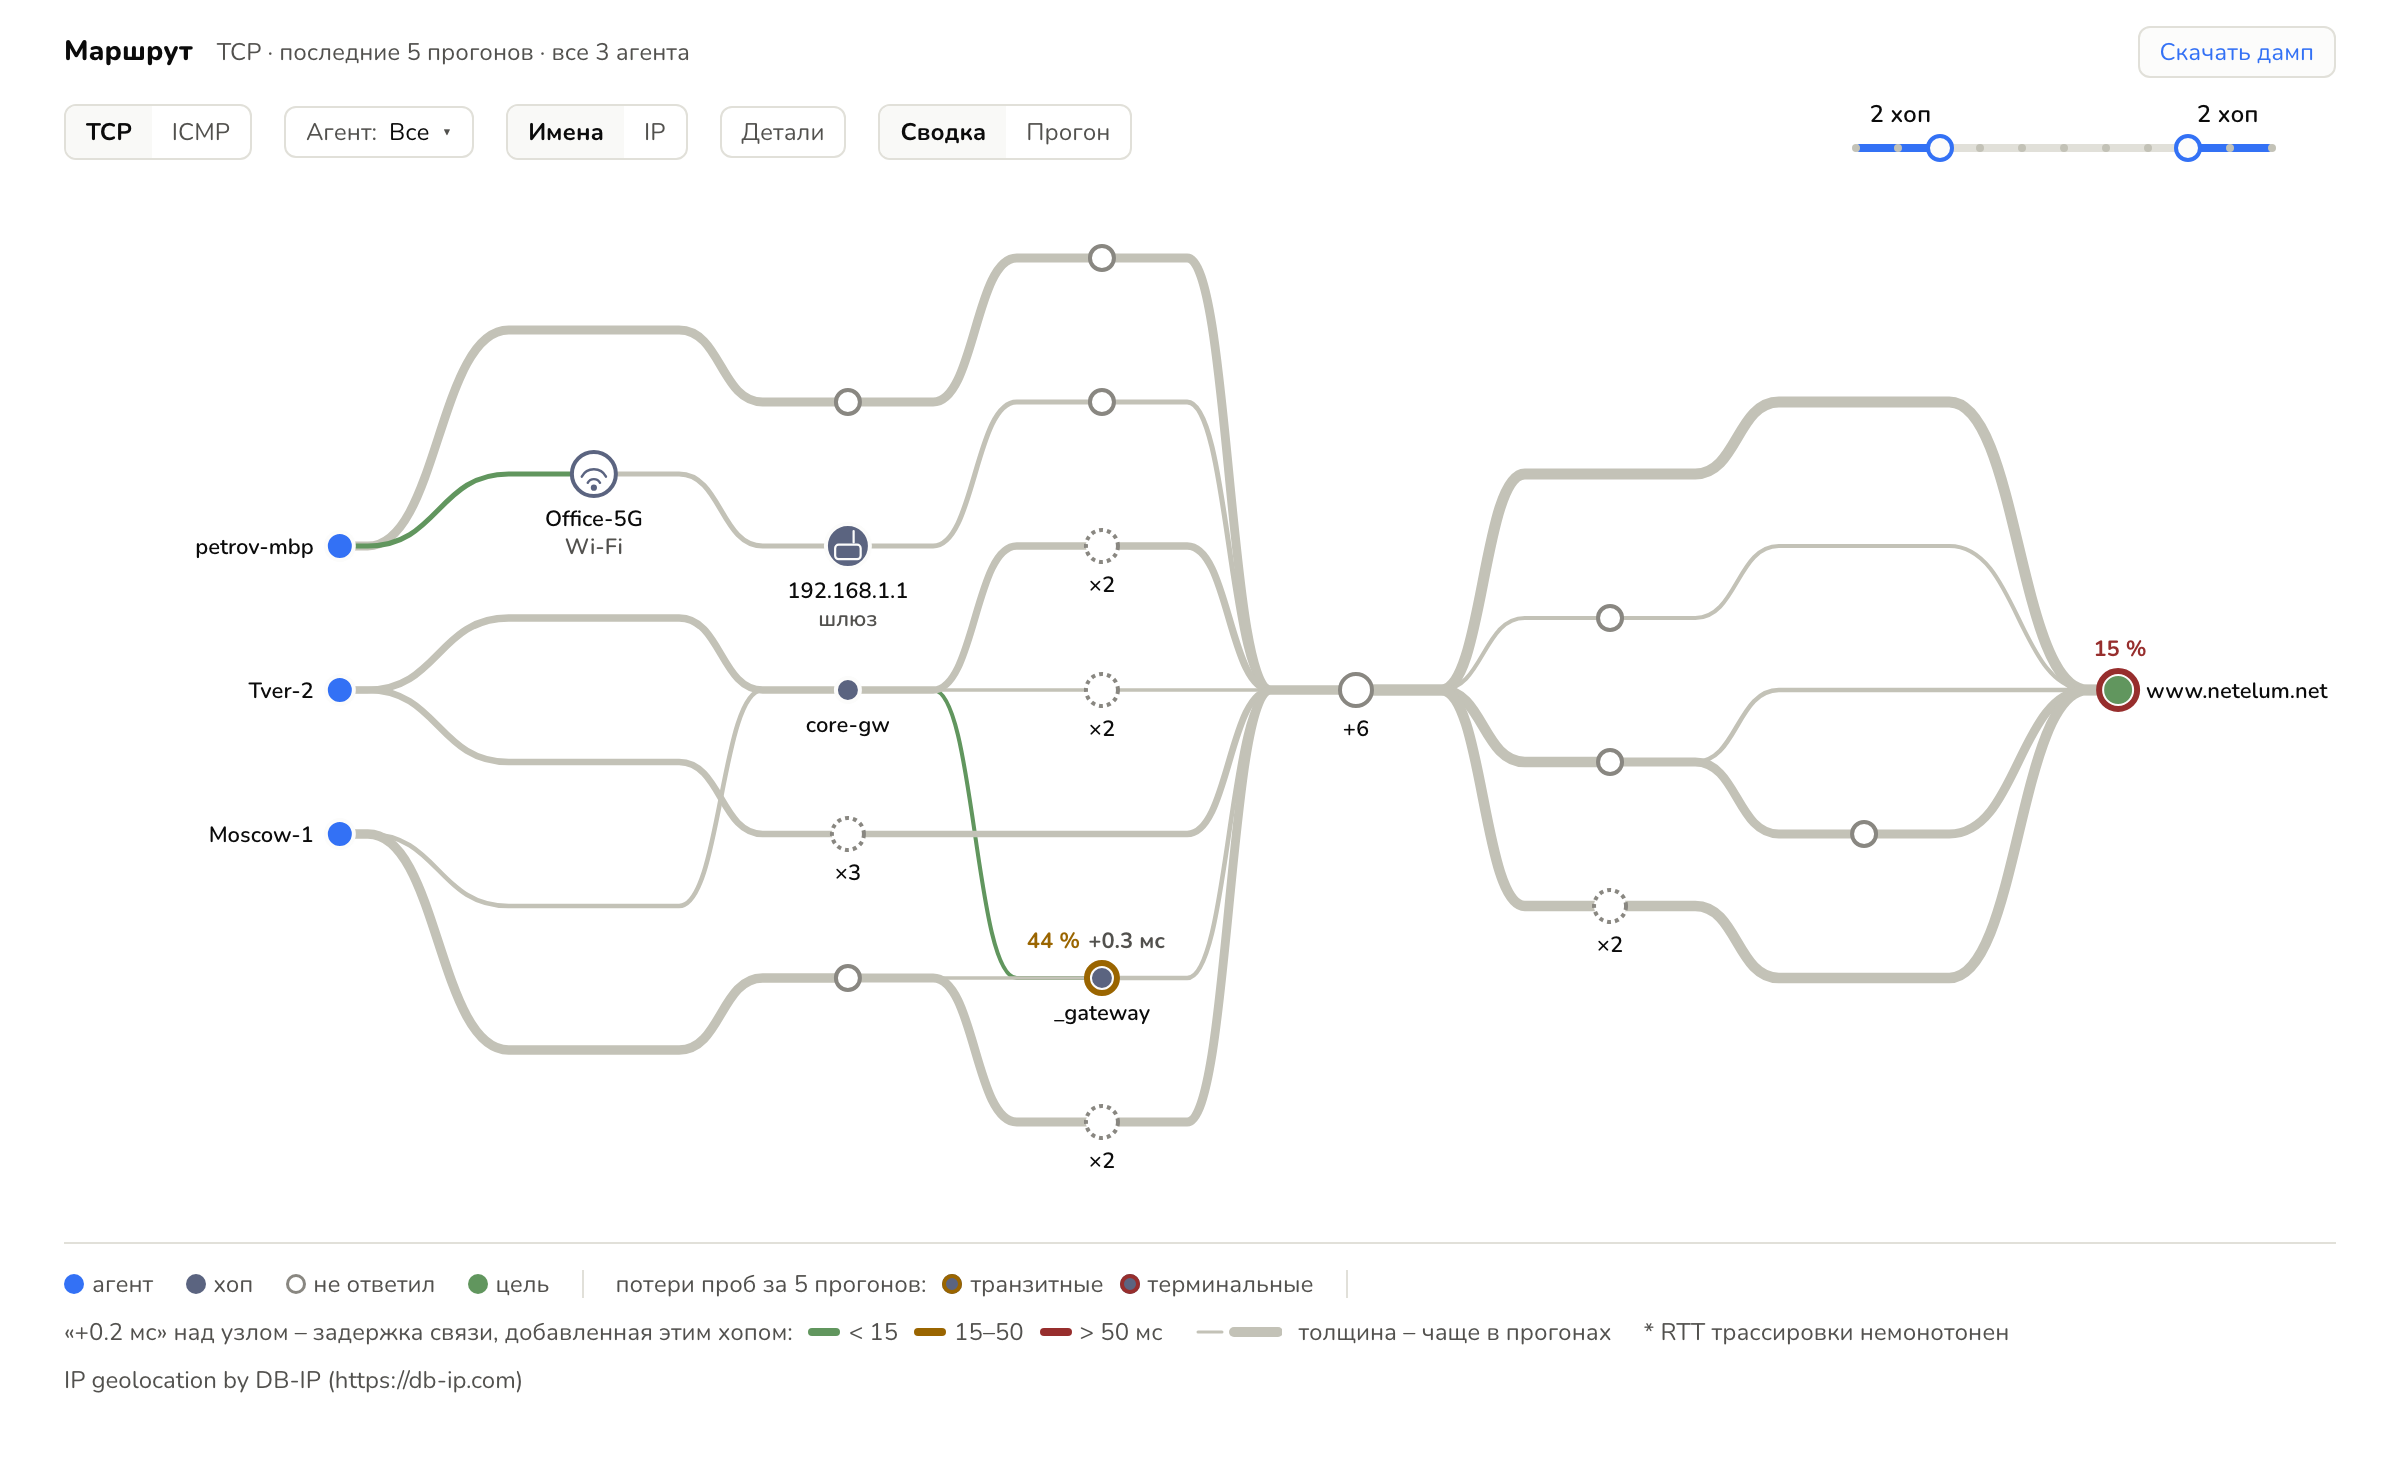Viewport: 2400px width, 1460px height.
Task: Click the www.netelum.net target node
Action: pyautogui.click(x=2117, y=690)
